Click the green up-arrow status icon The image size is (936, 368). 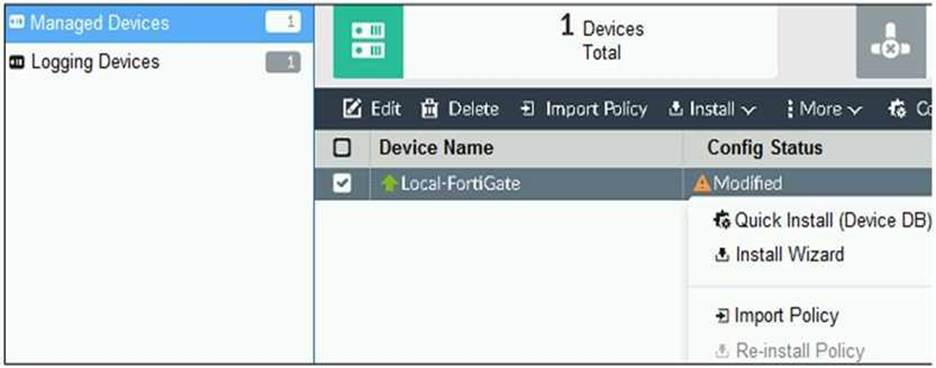[390, 183]
